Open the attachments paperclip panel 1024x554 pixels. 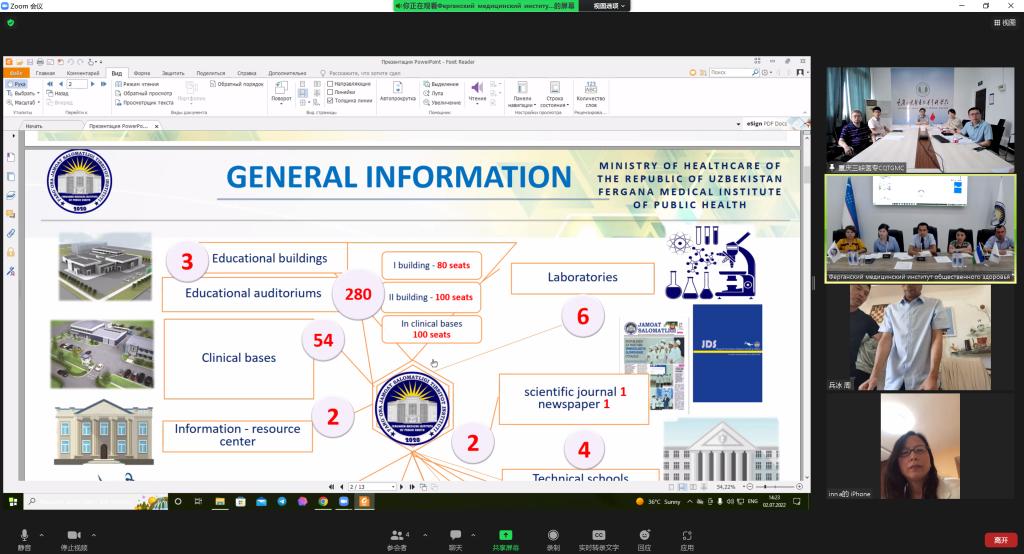(11, 233)
